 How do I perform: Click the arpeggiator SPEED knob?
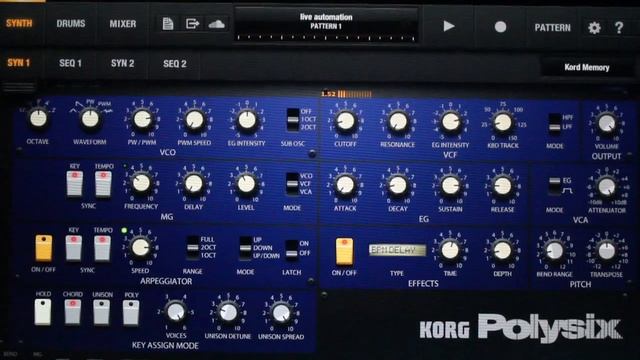click(140, 248)
